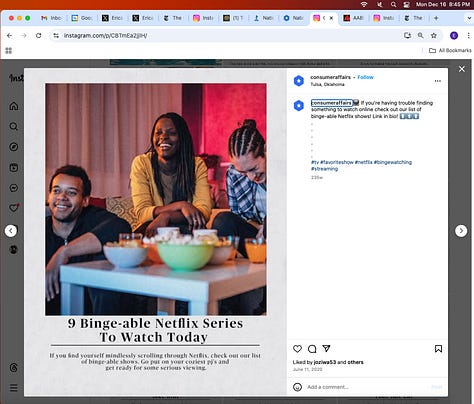Open Instagram Home from the sidebar
The width and height of the screenshot is (474, 404).
coord(14,106)
